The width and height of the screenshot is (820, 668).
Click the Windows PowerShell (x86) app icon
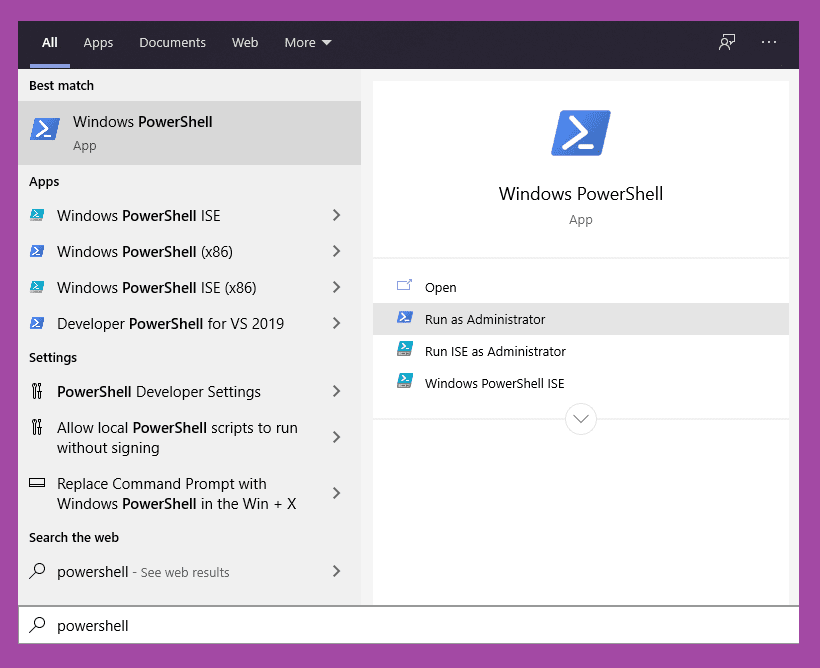(x=37, y=251)
